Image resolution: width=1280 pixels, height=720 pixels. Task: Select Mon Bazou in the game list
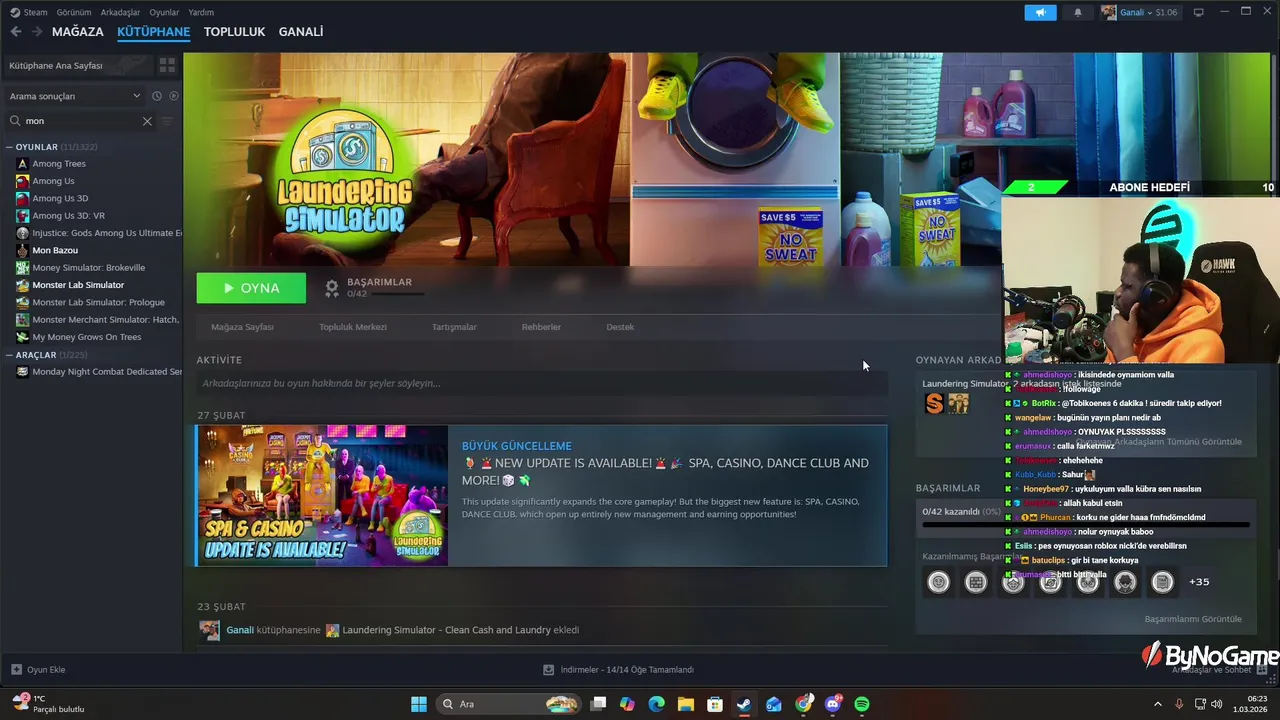55,250
